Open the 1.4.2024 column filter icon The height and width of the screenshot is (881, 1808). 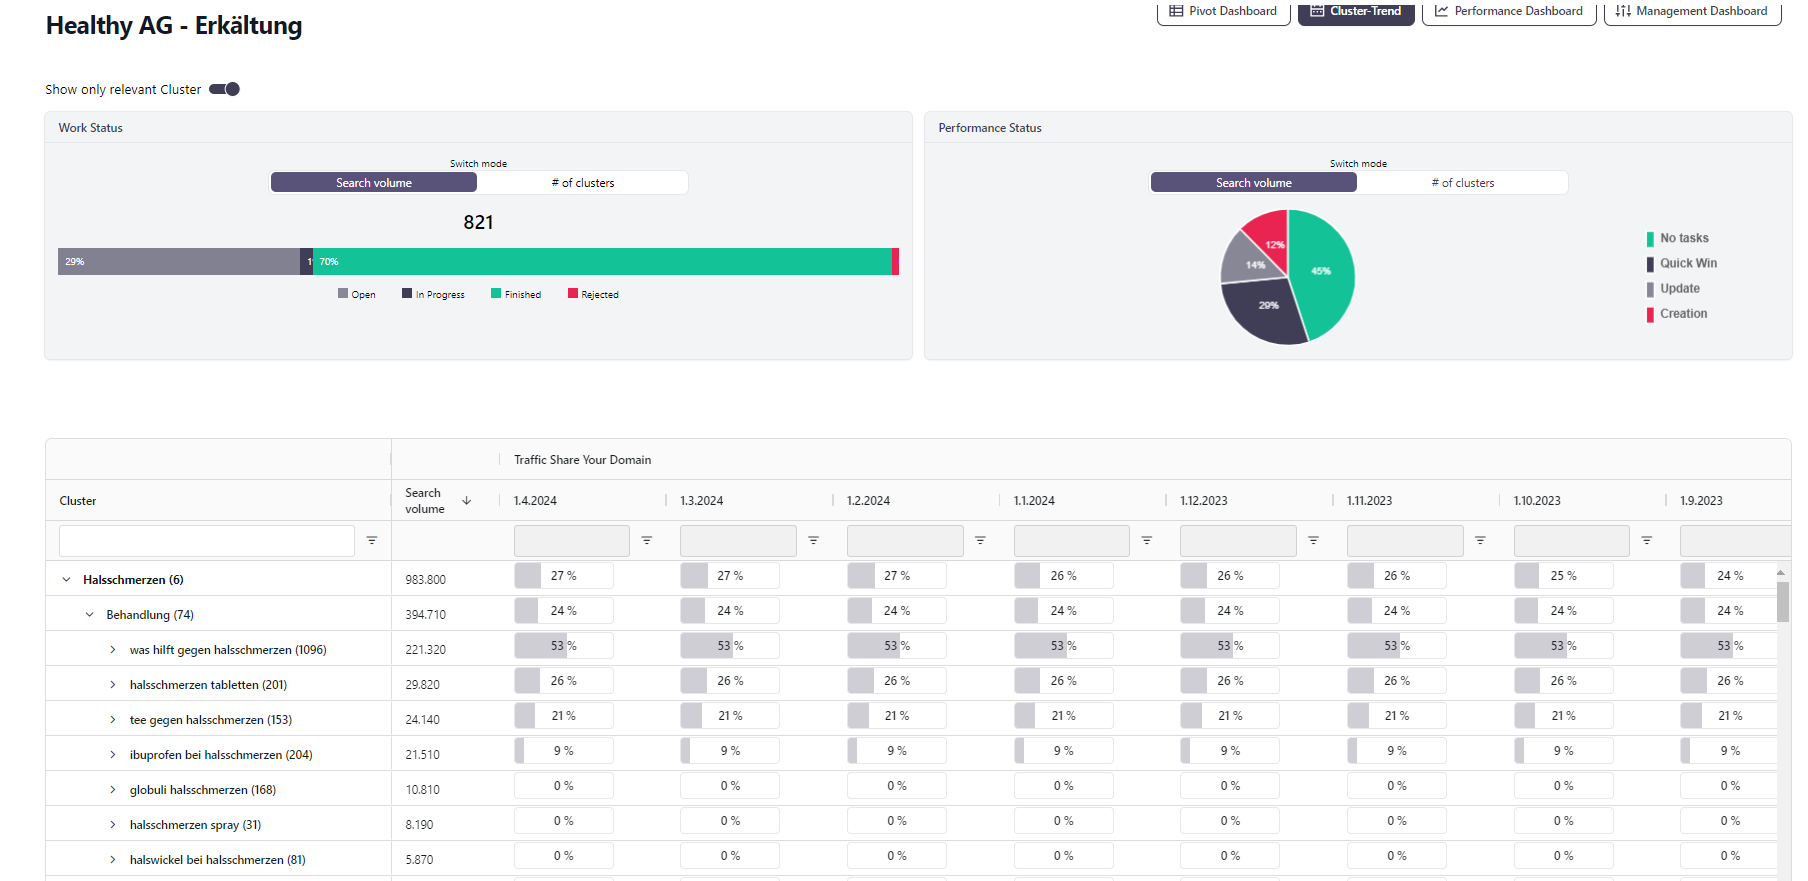pyautogui.click(x=647, y=540)
